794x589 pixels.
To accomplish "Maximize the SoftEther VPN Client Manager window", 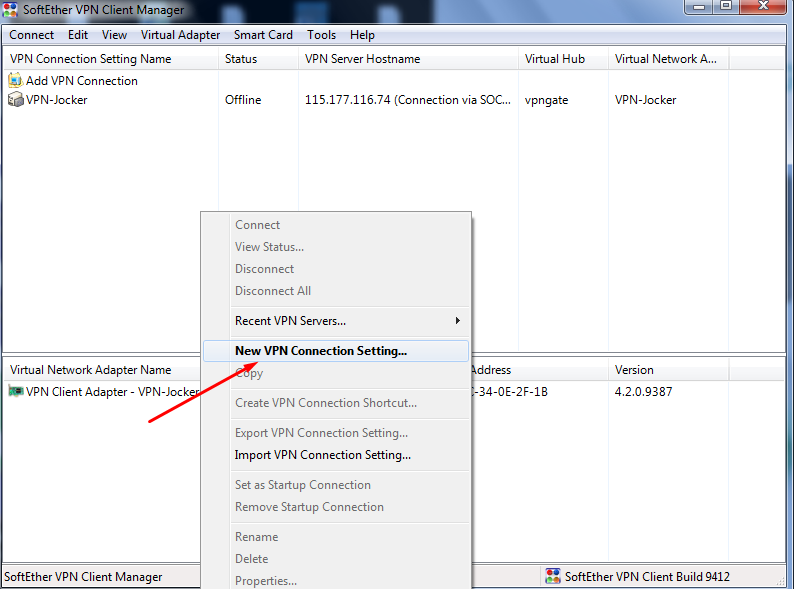I will (x=726, y=7).
